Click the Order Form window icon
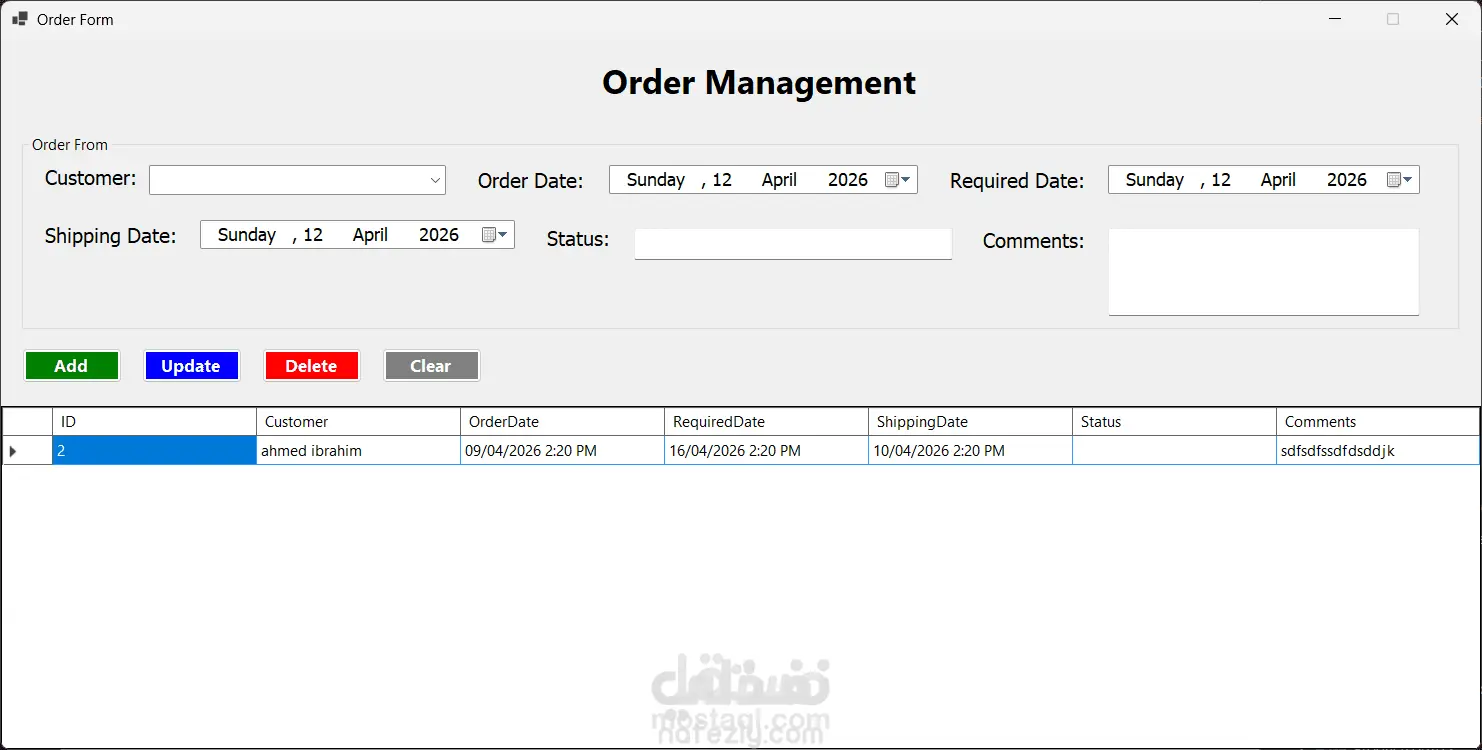Image resolution: width=1482 pixels, height=750 pixels. pos(20,19)
